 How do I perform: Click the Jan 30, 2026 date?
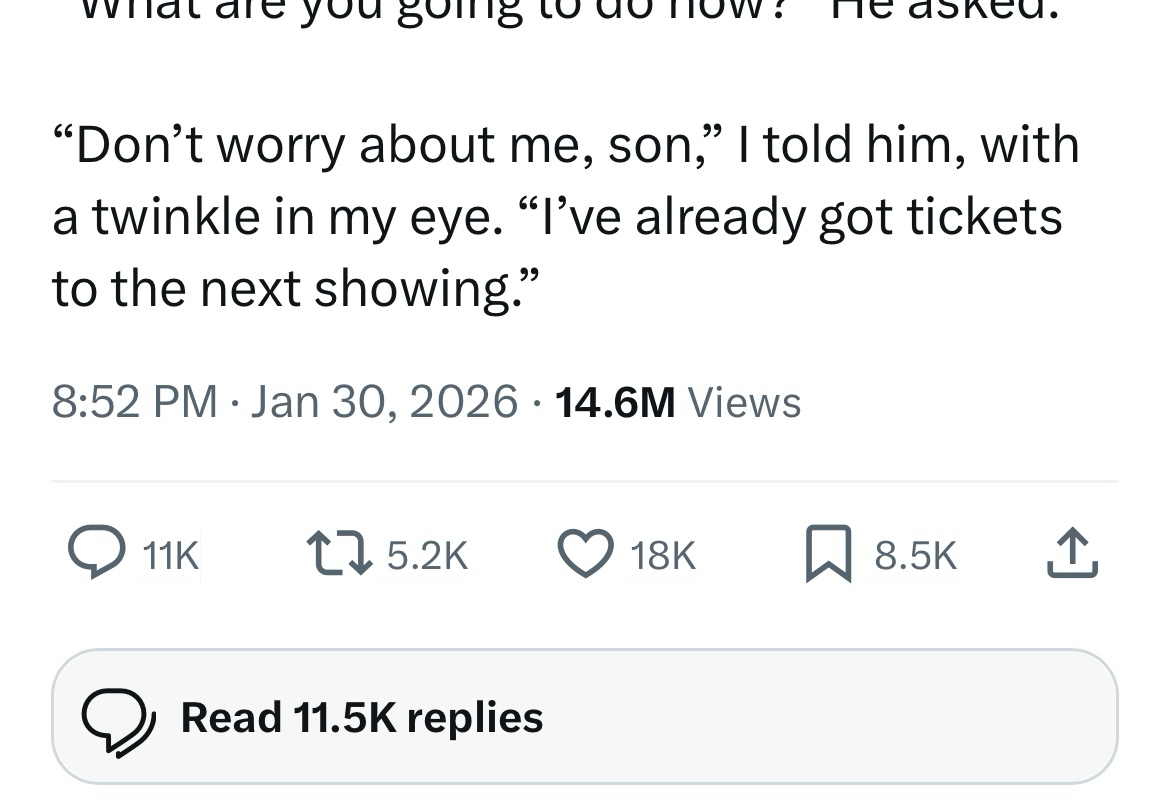tap(384, 402)
